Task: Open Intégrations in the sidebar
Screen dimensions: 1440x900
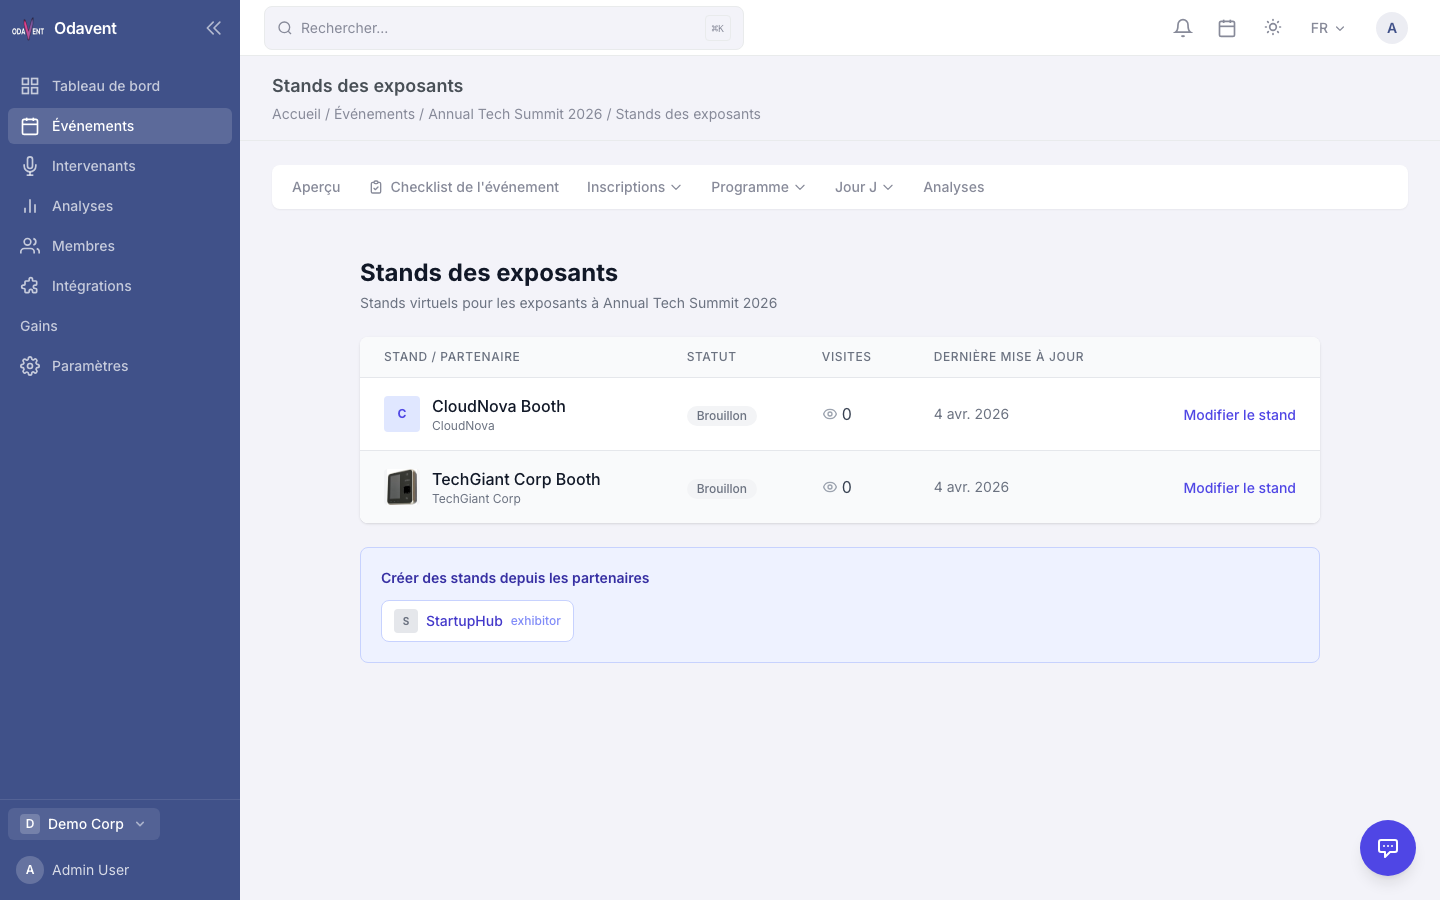Action: pos(120,286)
